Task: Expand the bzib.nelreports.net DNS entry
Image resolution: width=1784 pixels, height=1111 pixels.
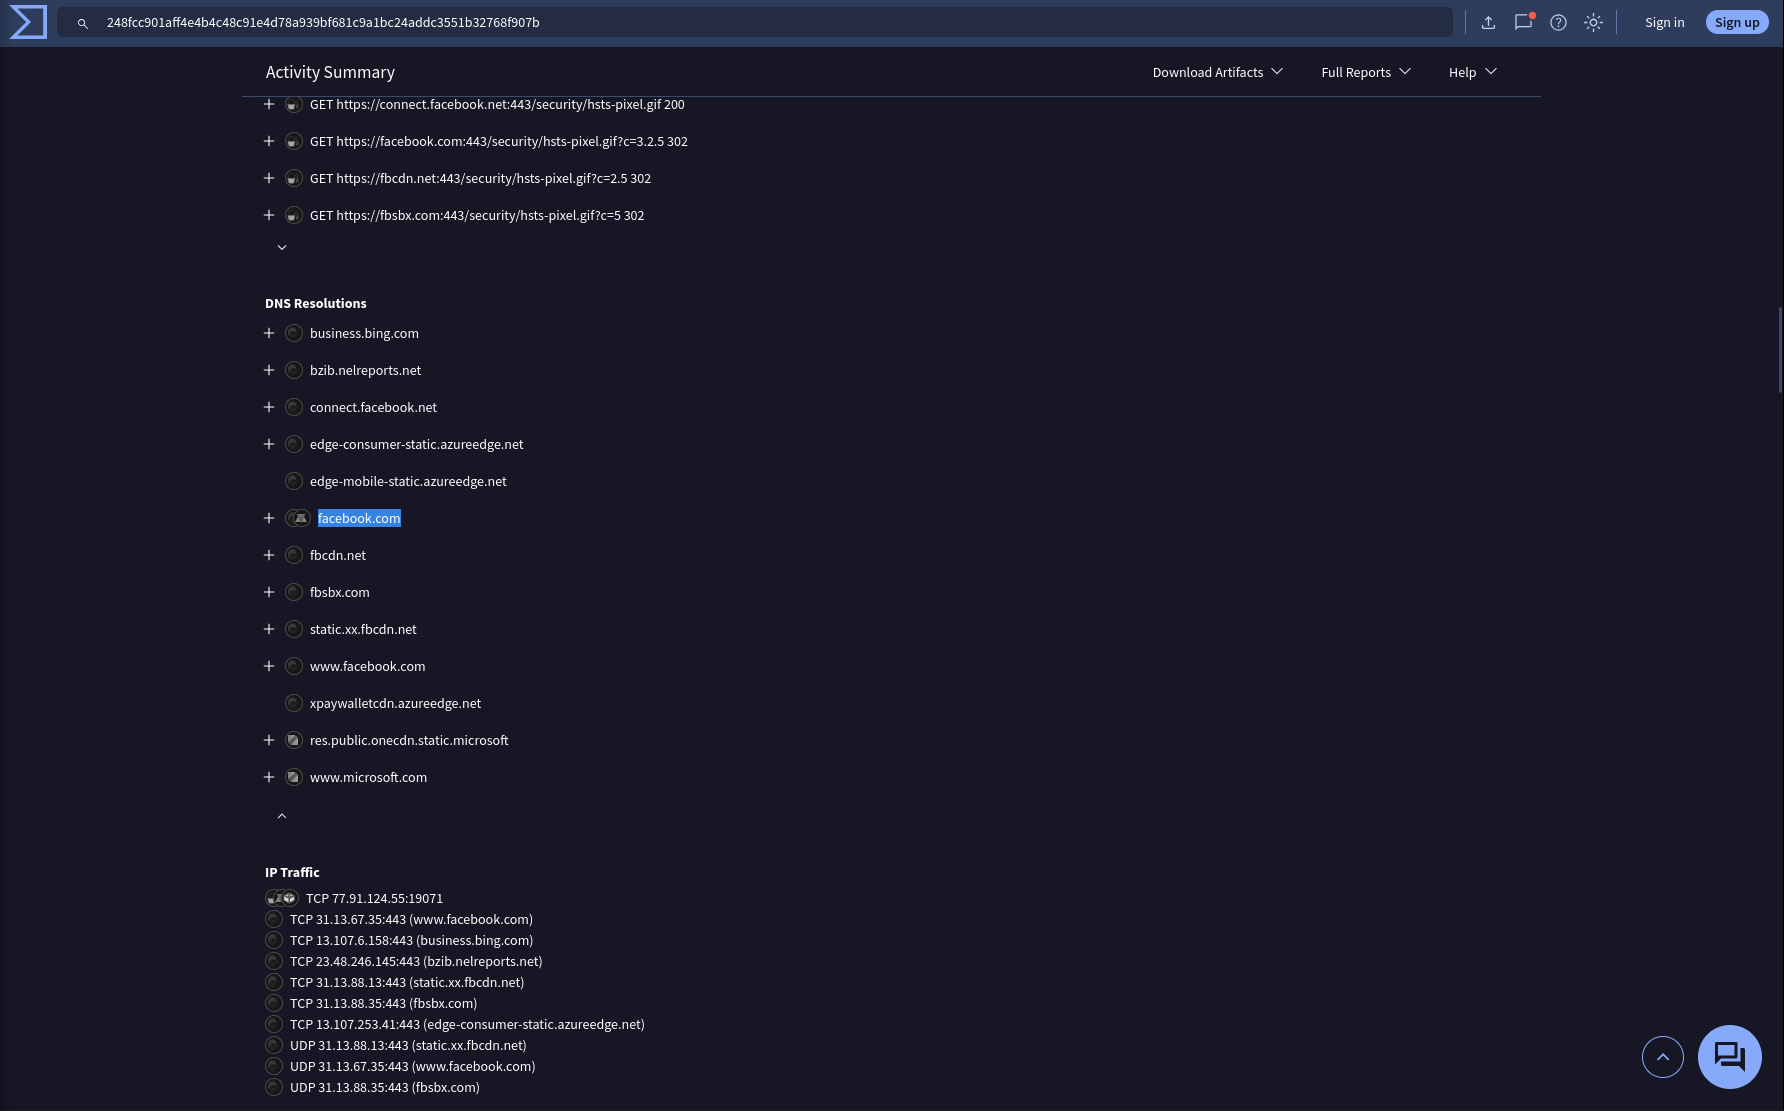Action: [x=269, y=370]
